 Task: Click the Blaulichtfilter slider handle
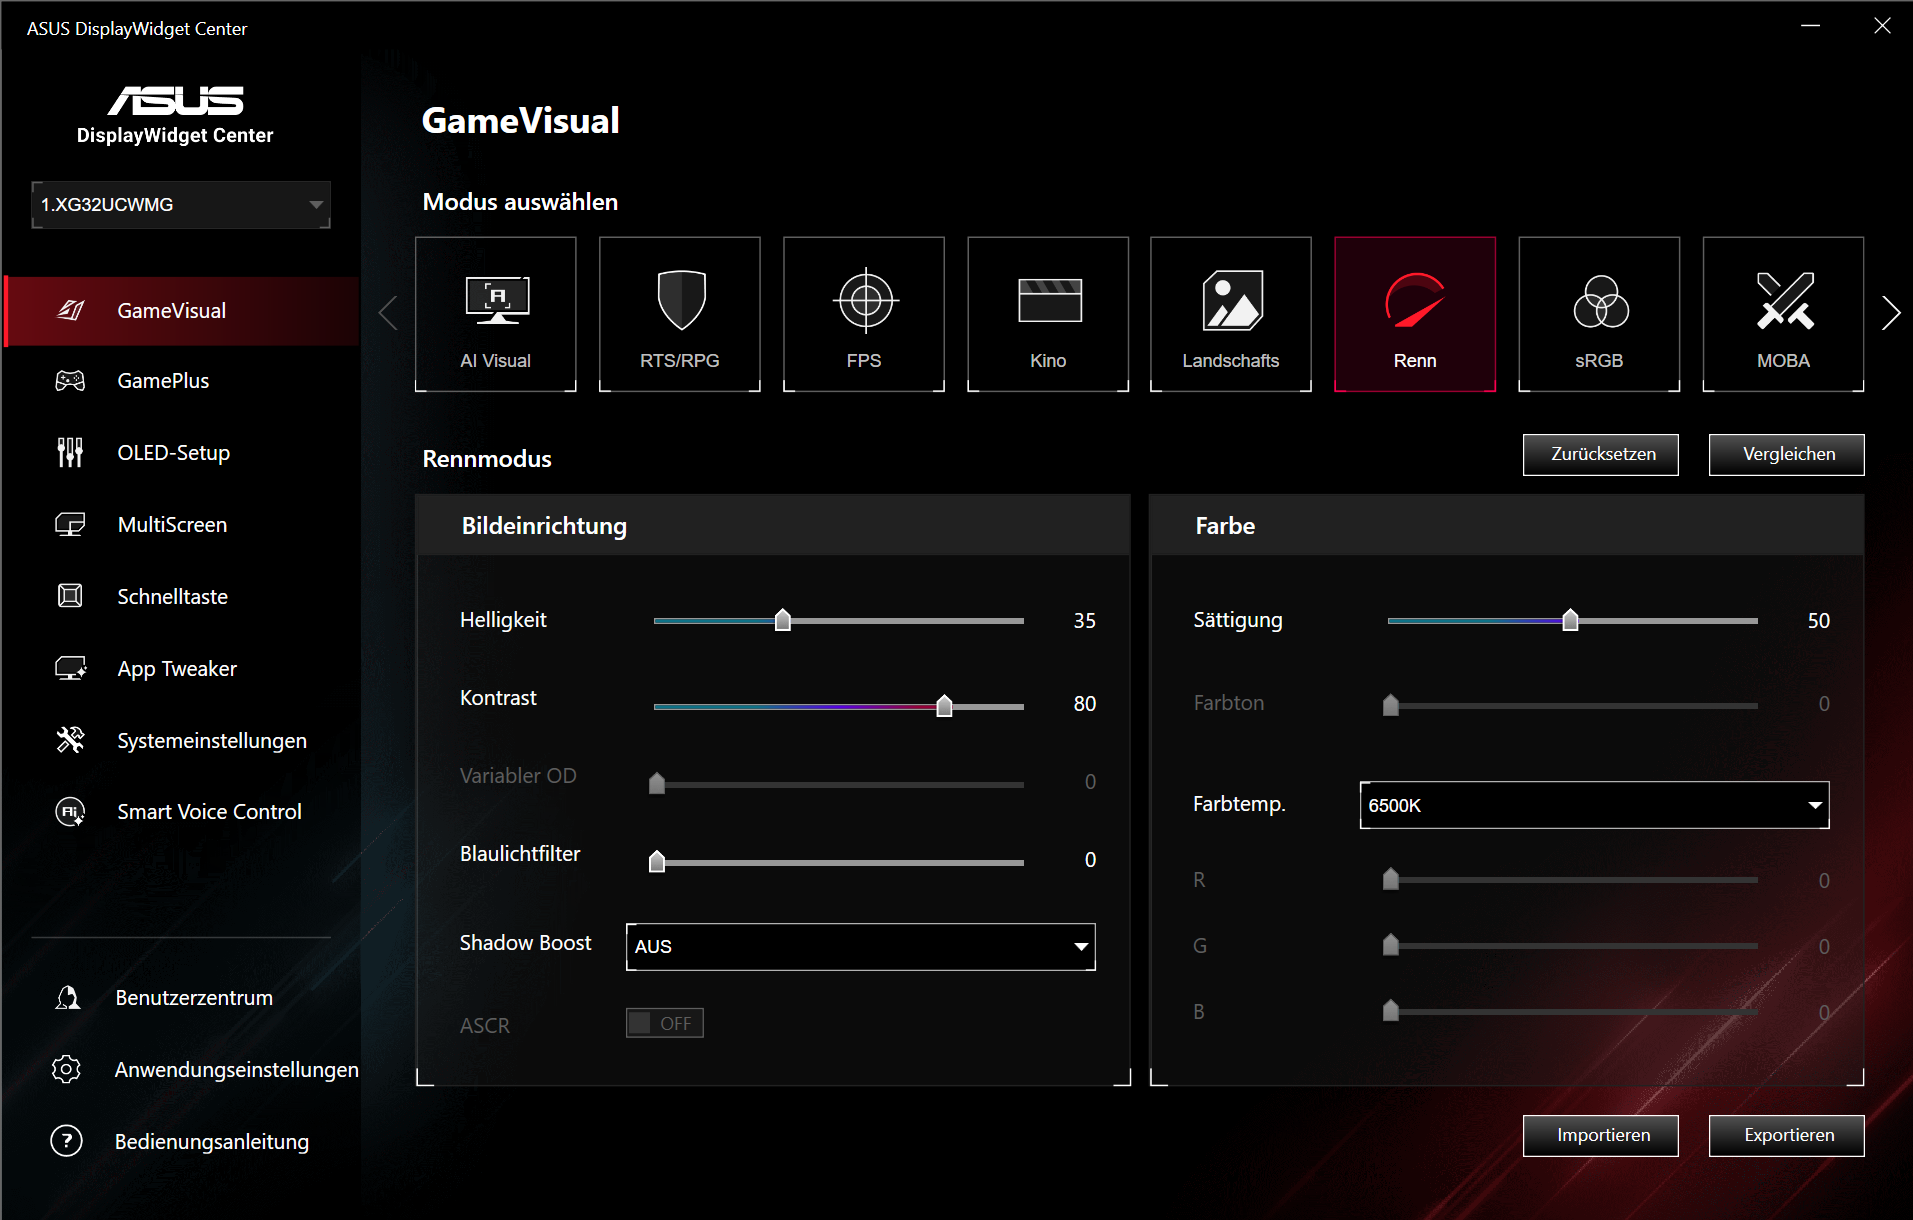tap(657, 861)
